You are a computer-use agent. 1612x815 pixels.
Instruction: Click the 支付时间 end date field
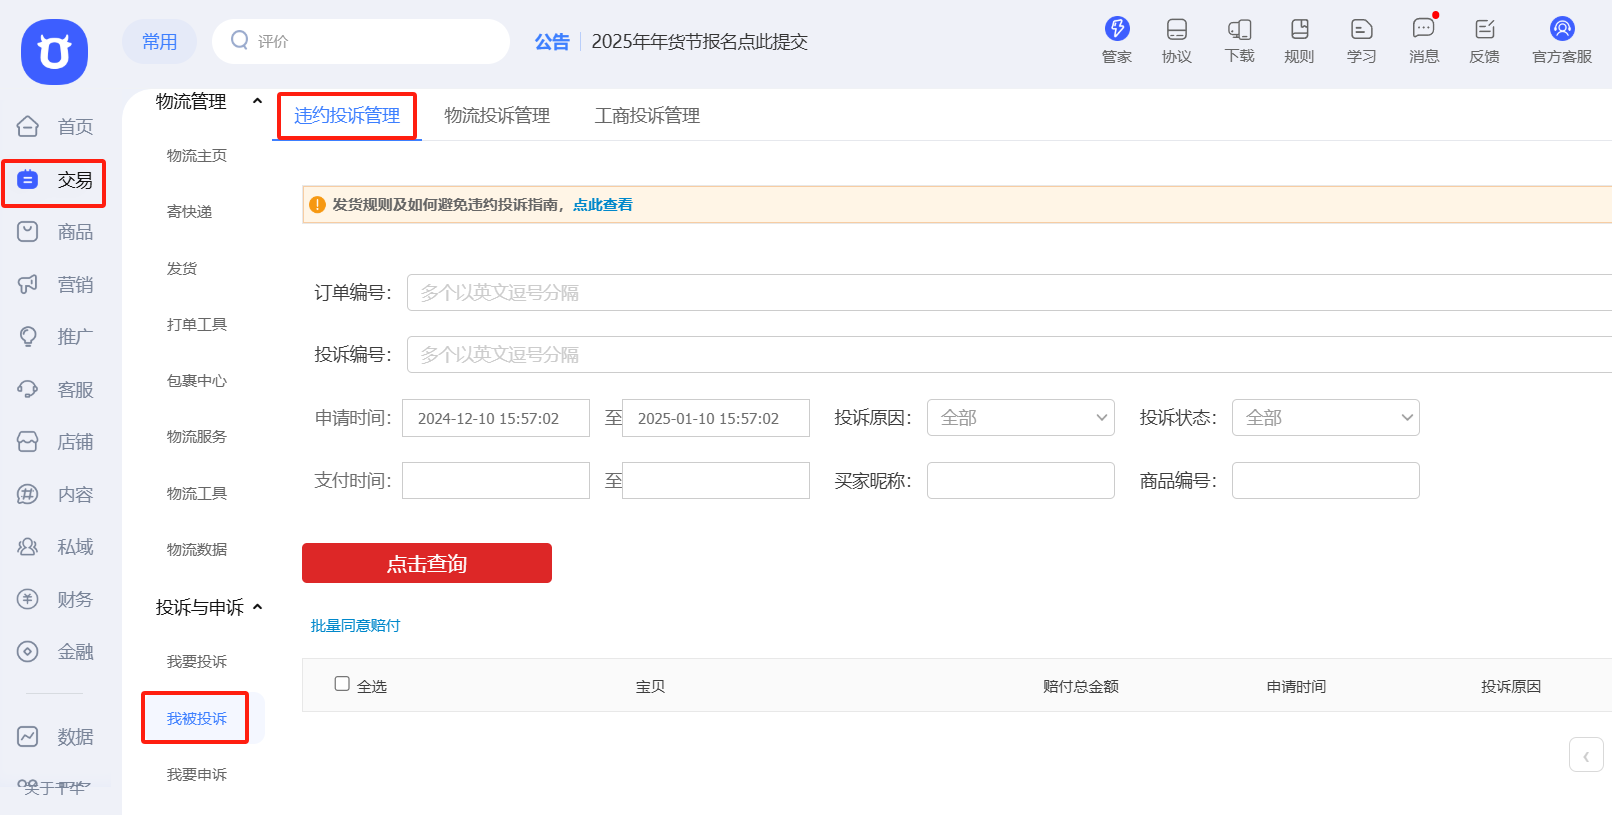coord(716,480)
